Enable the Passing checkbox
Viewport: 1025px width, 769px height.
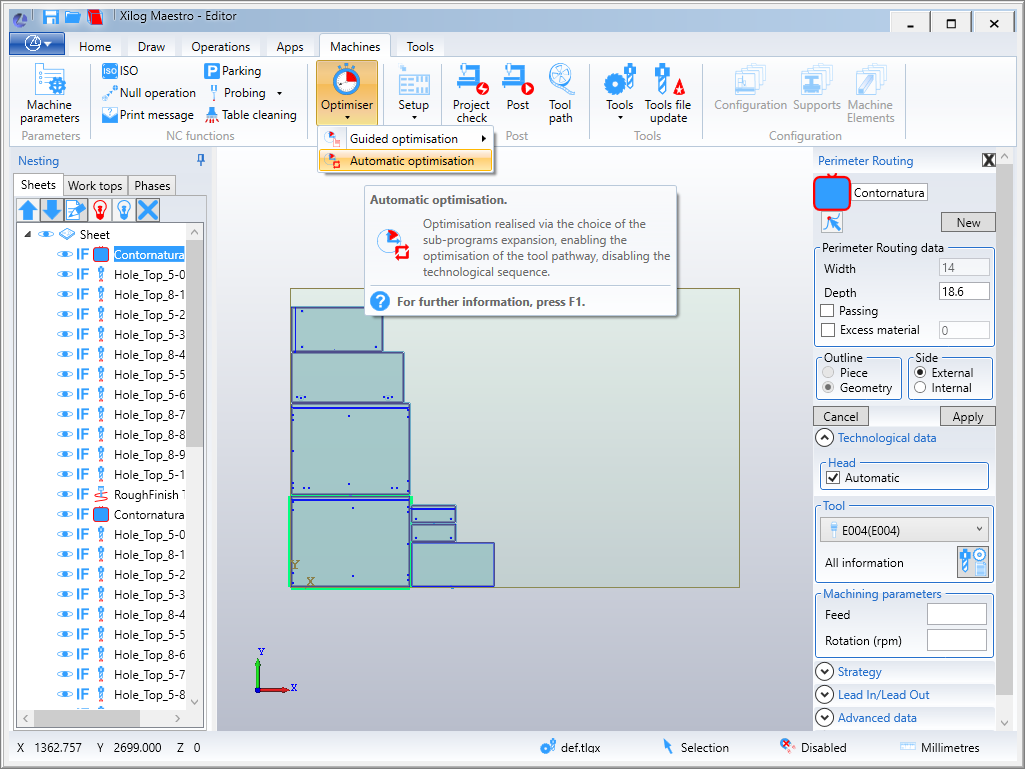click(x=828, y=311)
